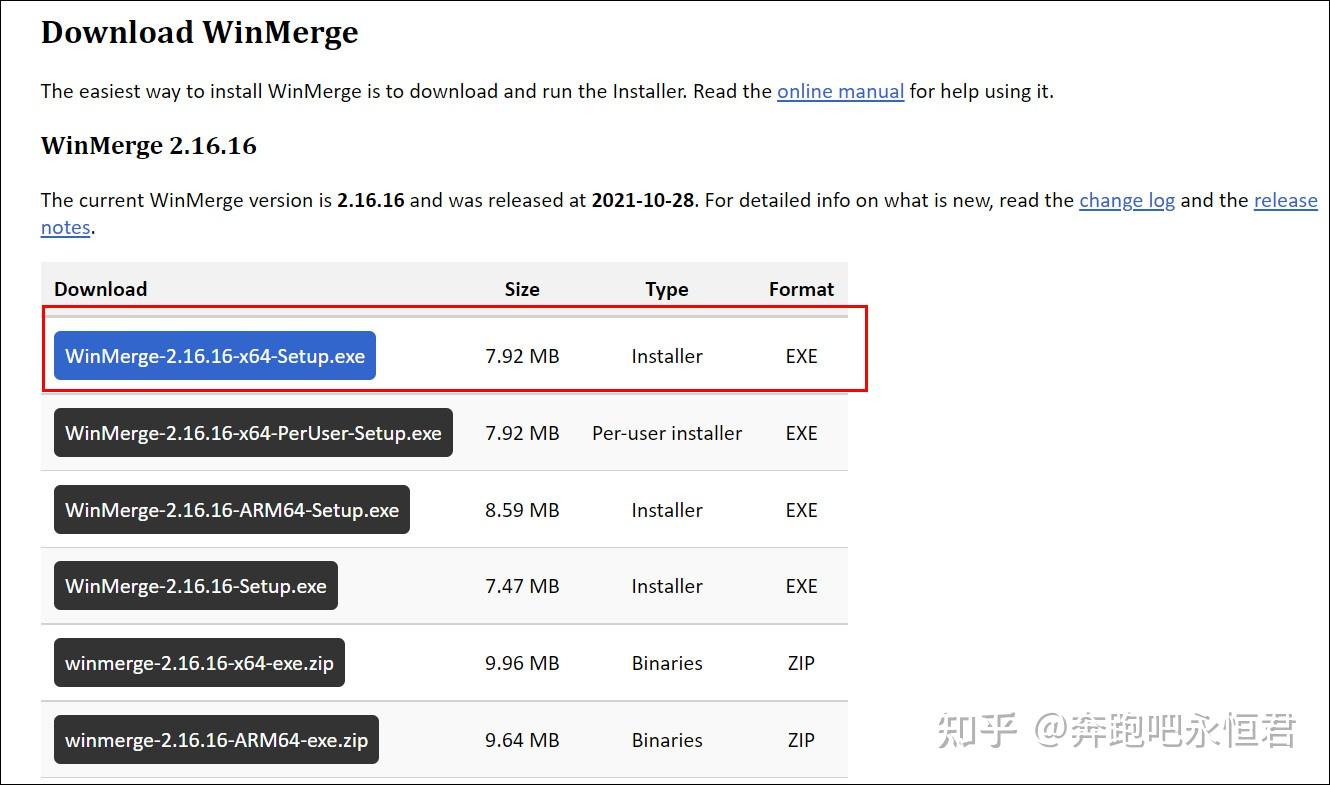Click the Download column header
The height and width of the screenshot is (785, 1330).
(x=100, y=289)
